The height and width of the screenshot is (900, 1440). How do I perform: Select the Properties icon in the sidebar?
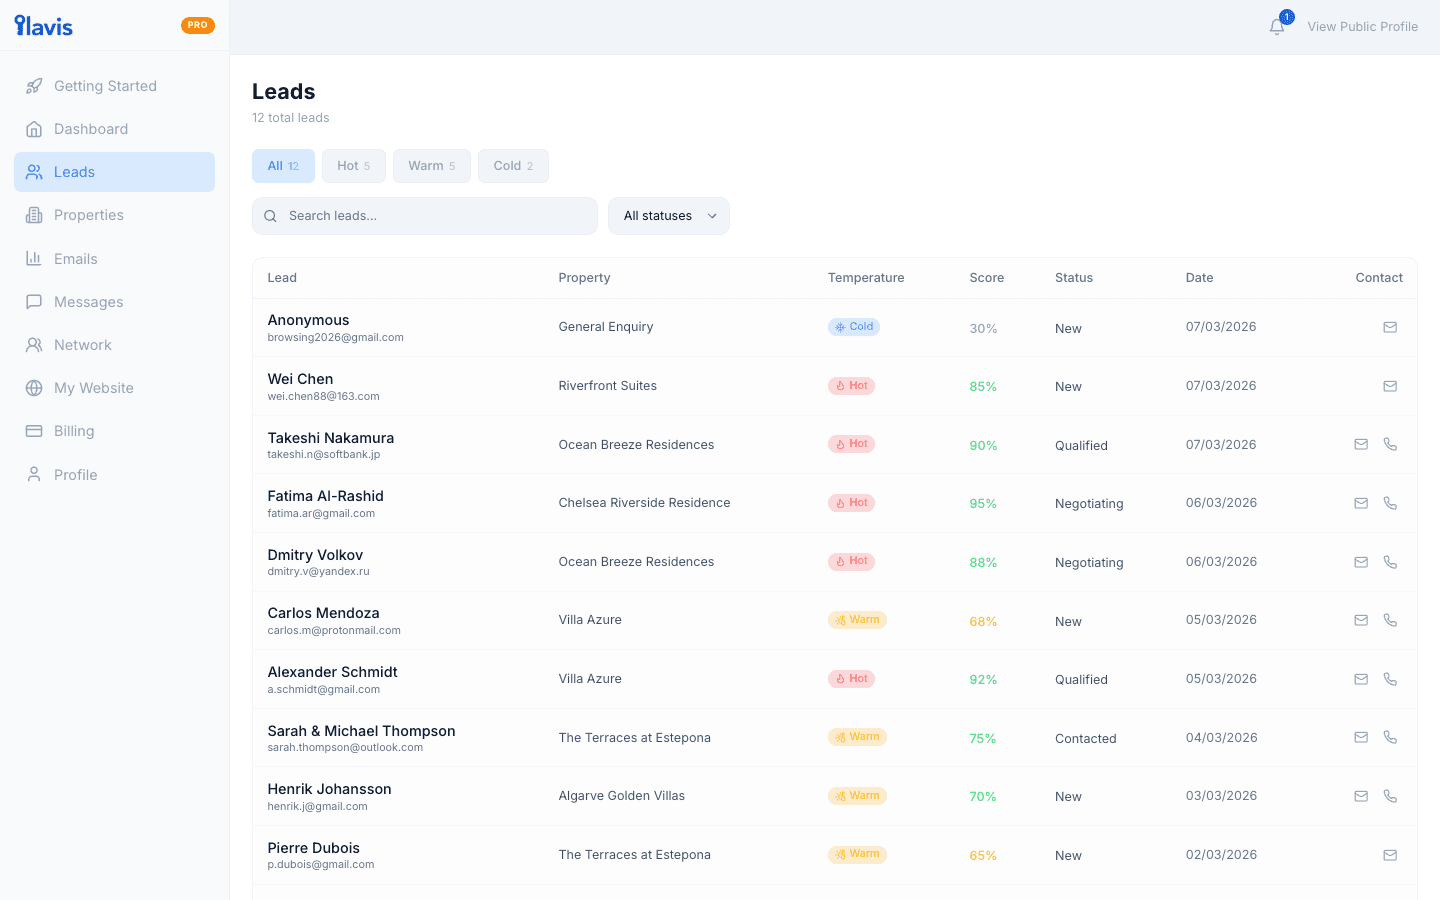click(x=33, y=214)
